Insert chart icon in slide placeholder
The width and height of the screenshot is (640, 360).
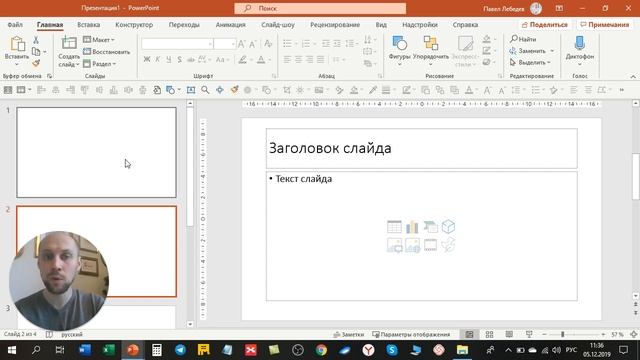(x=412, y=227)
